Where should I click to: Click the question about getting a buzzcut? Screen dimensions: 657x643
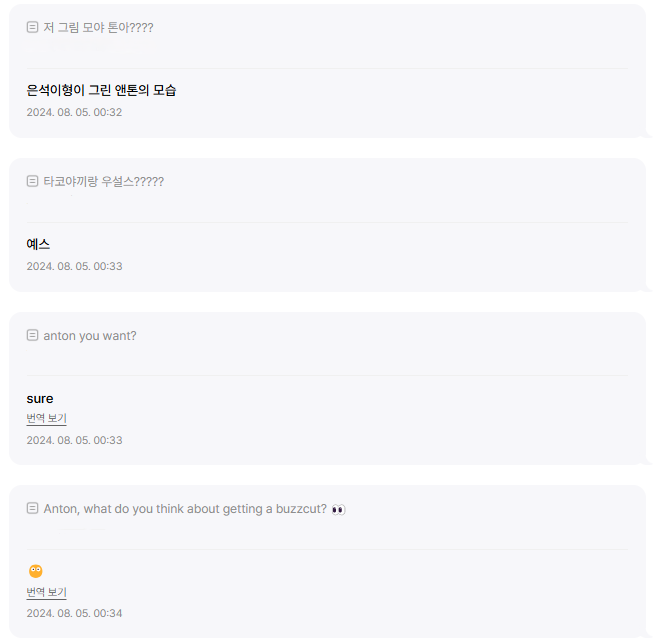tap(185, 509)
